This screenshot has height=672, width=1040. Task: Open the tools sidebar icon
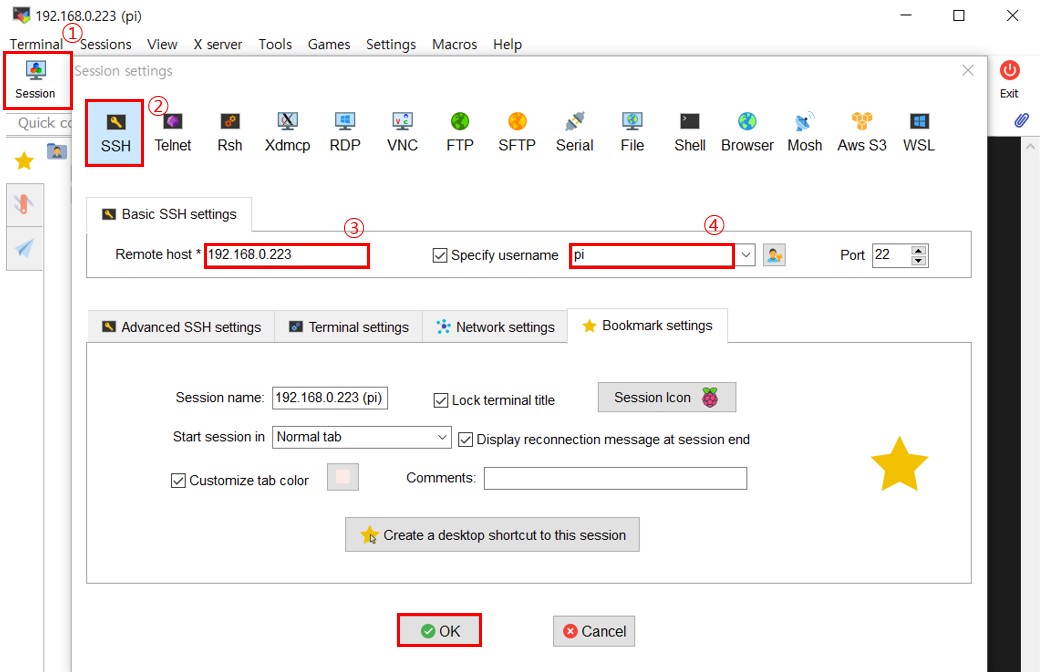(25, 204)
